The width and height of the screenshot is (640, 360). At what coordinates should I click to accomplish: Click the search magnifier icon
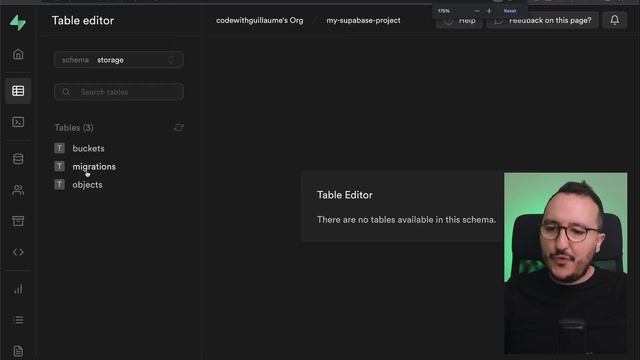click(66, 92)
